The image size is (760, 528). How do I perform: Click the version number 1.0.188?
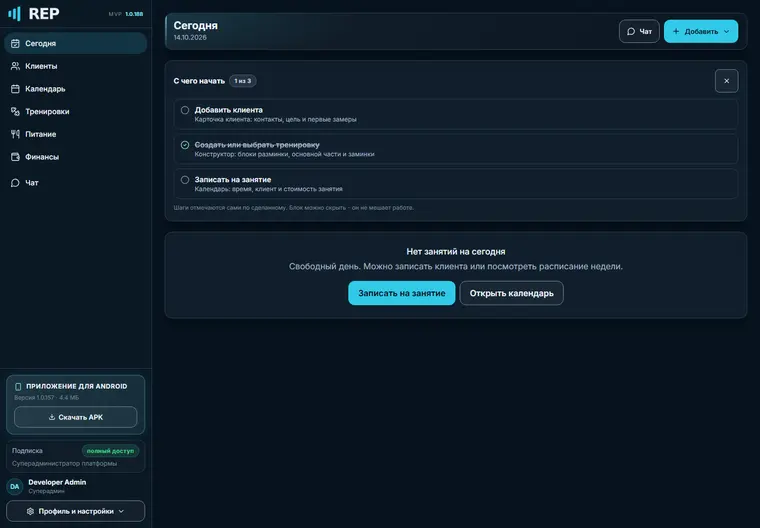(134, 14)
